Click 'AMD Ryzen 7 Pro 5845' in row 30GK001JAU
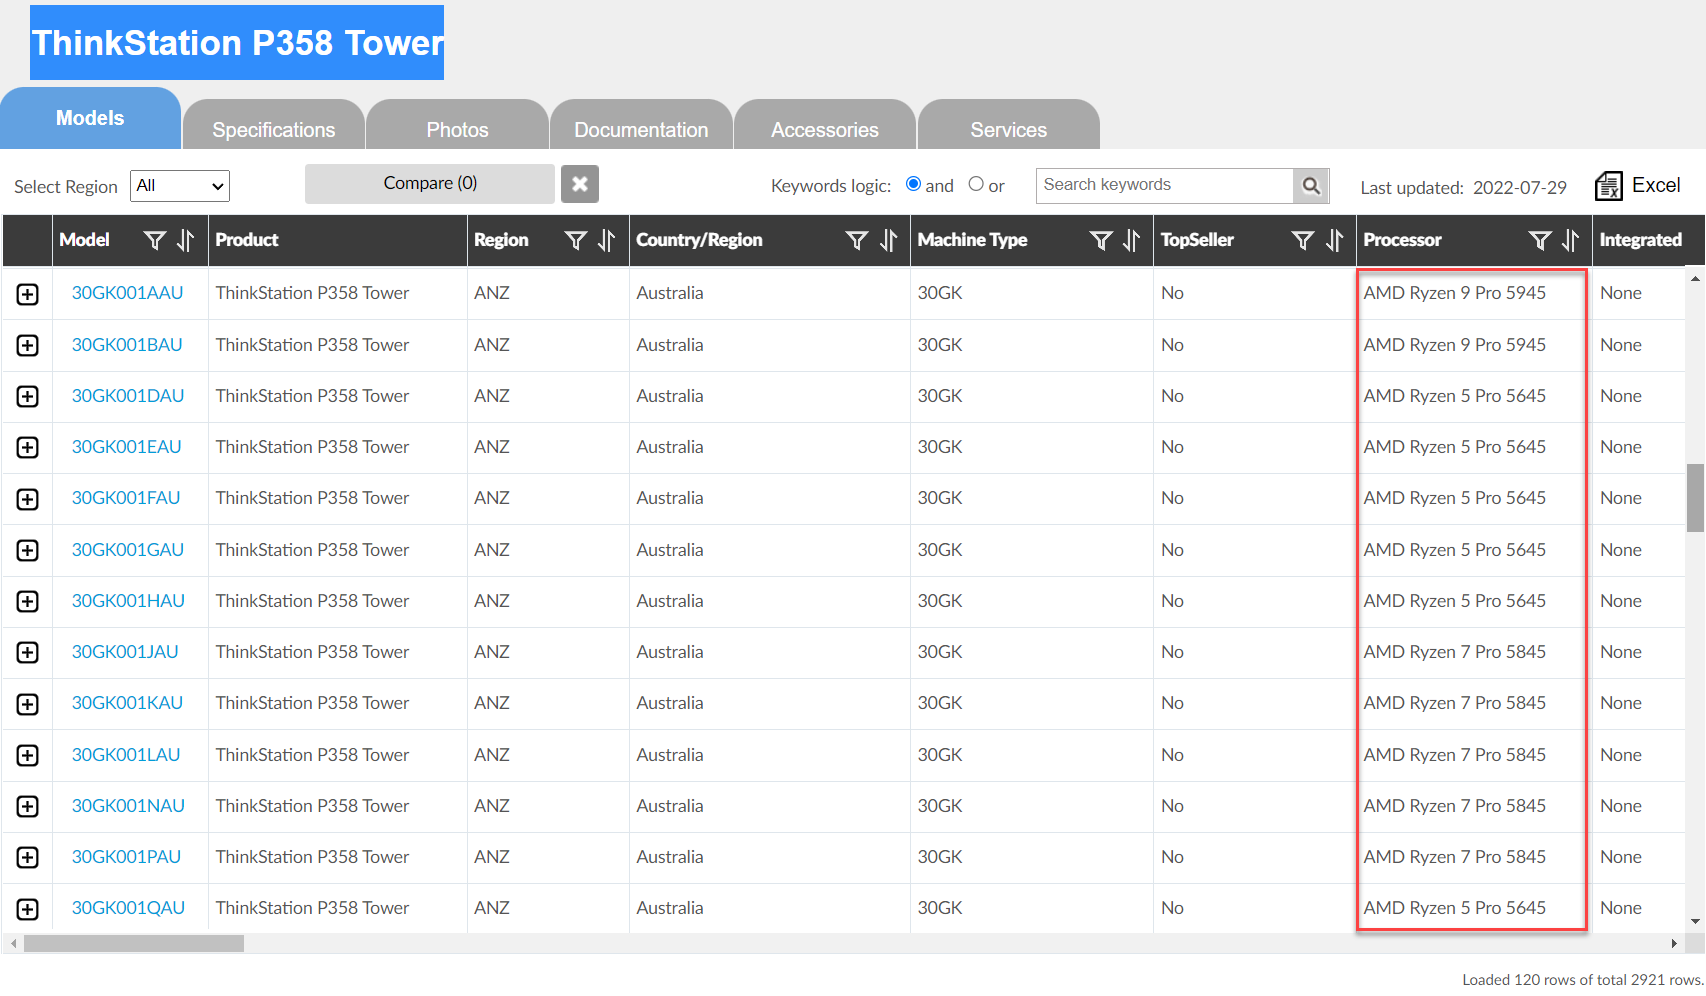Viewport: 1706px width, 996px height. (x=1454, y=652)
